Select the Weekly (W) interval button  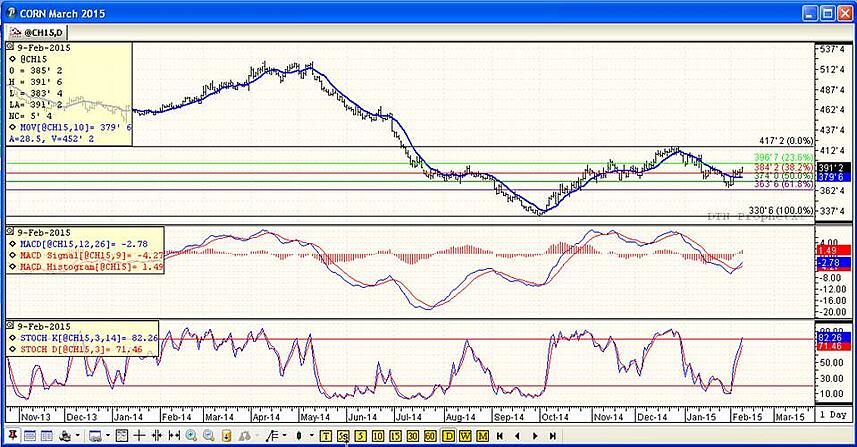coord(465,436)
